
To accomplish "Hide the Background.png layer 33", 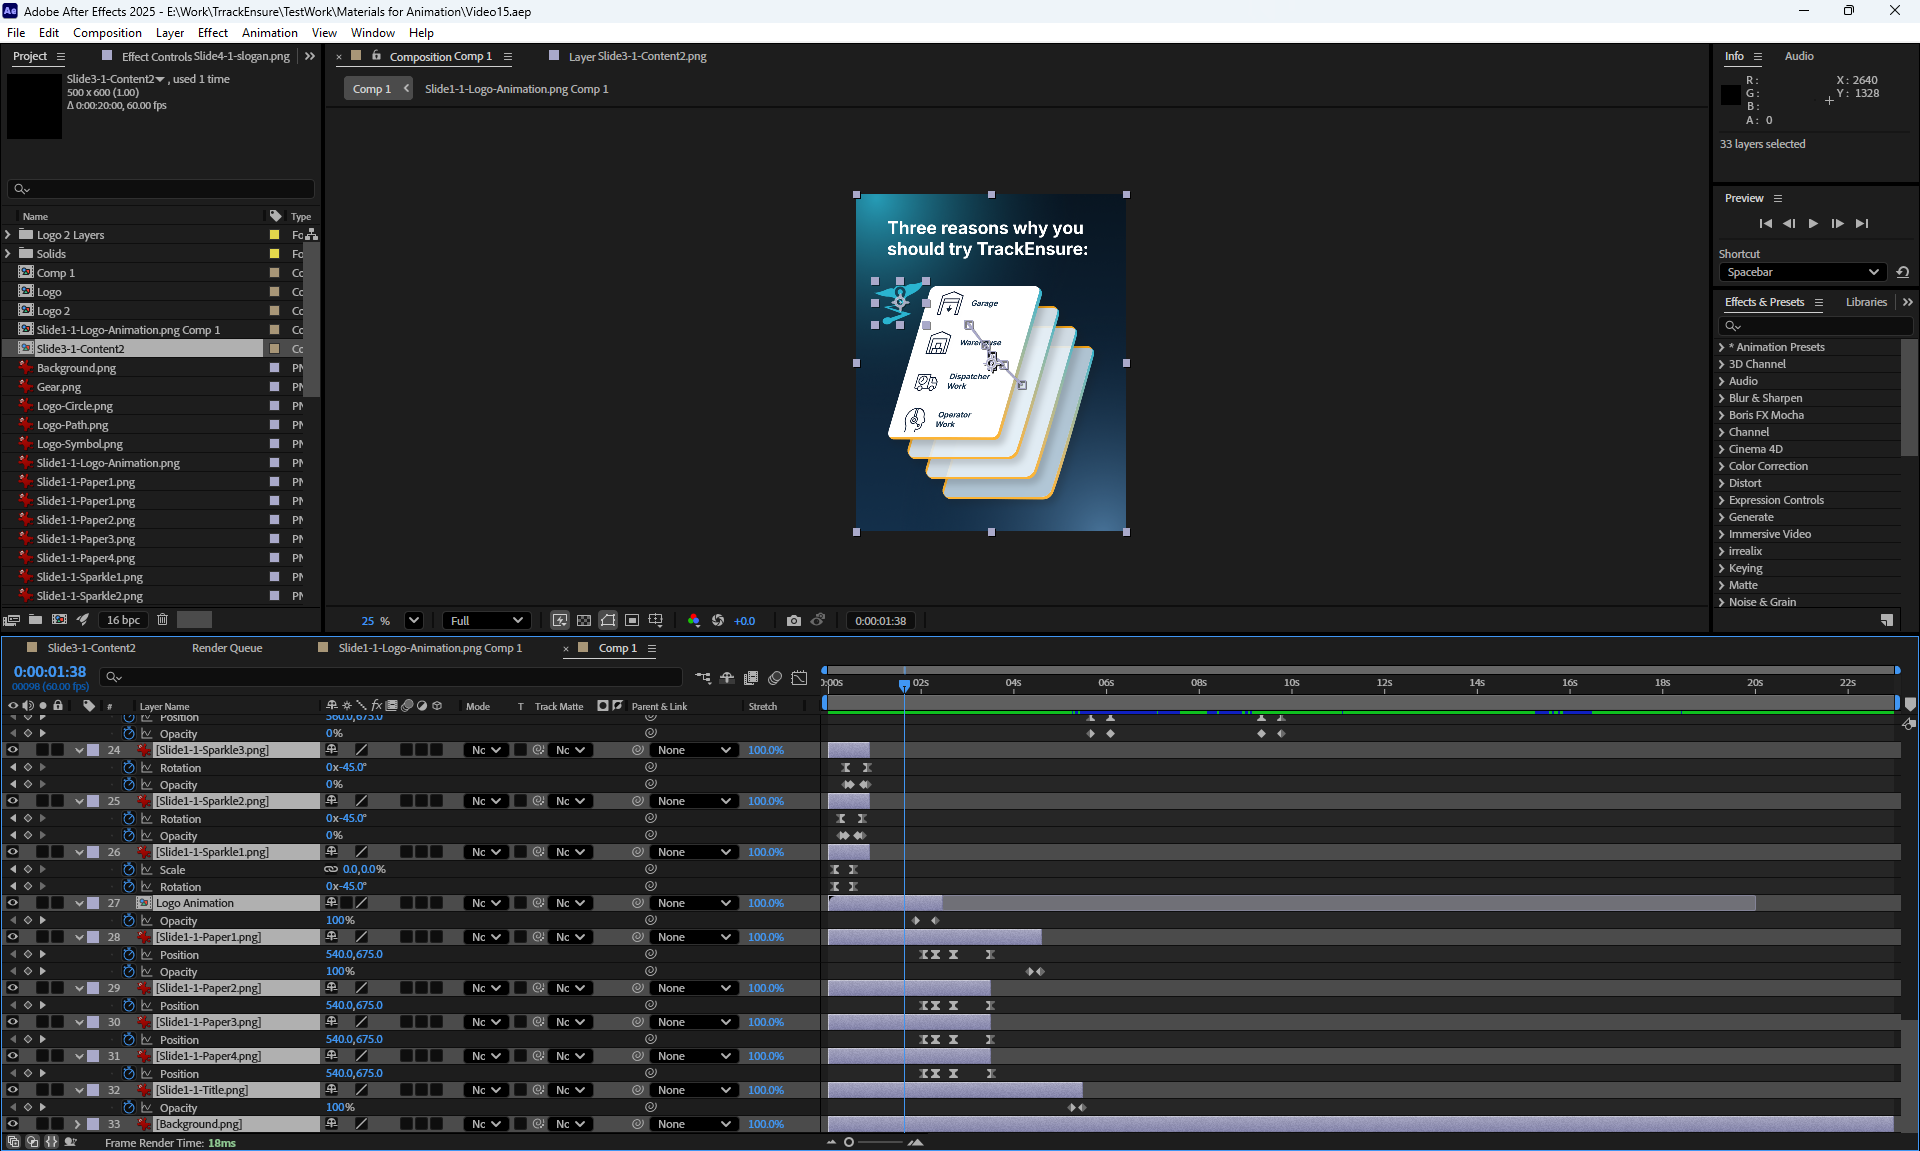I will [x=13, y=1124].
